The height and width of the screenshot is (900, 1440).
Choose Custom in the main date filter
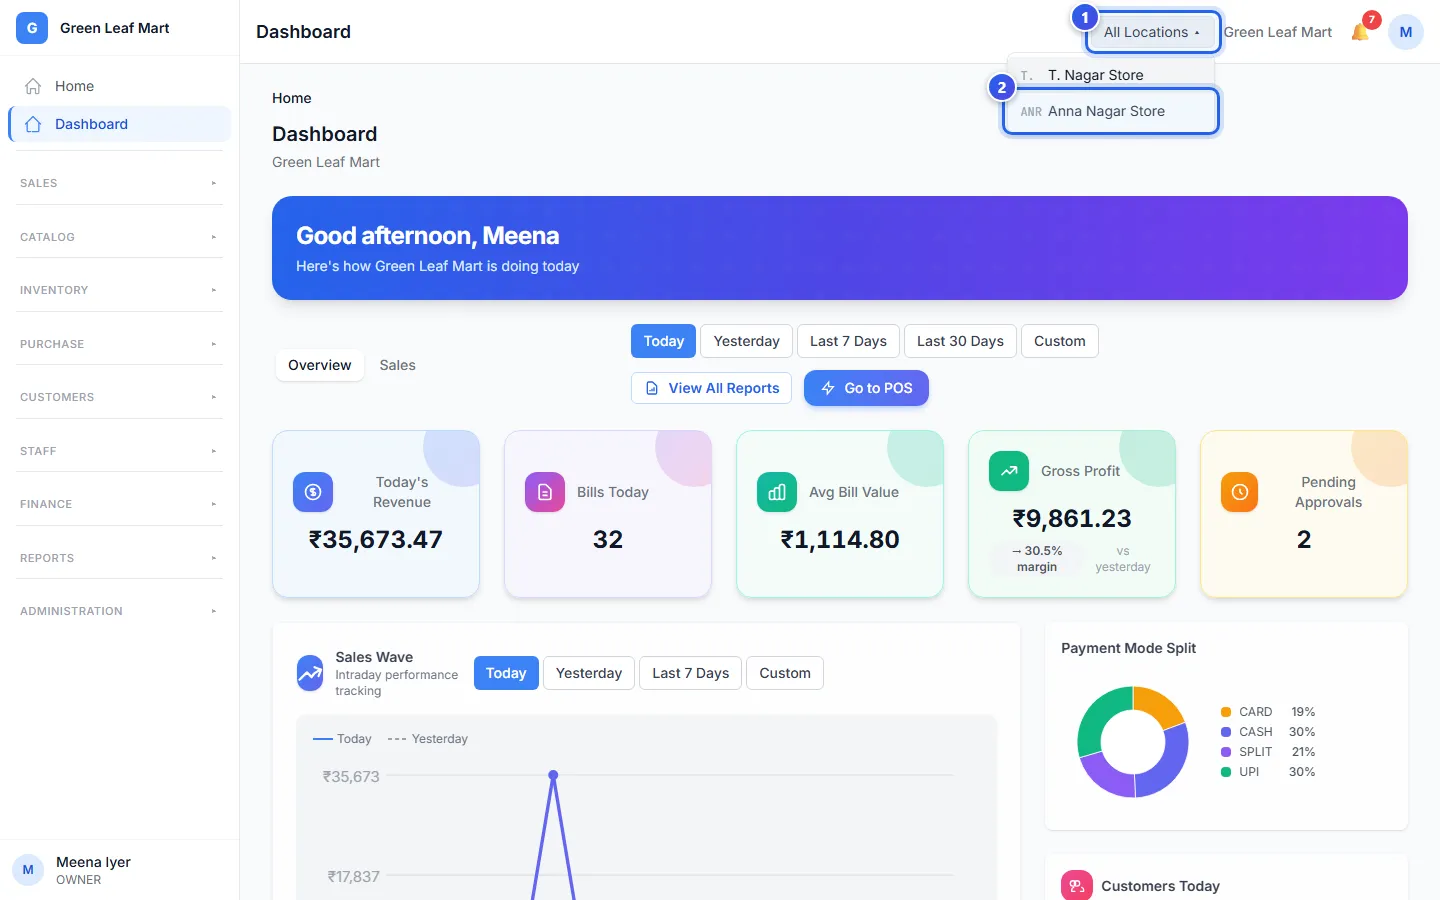(x=1059, y=341)
